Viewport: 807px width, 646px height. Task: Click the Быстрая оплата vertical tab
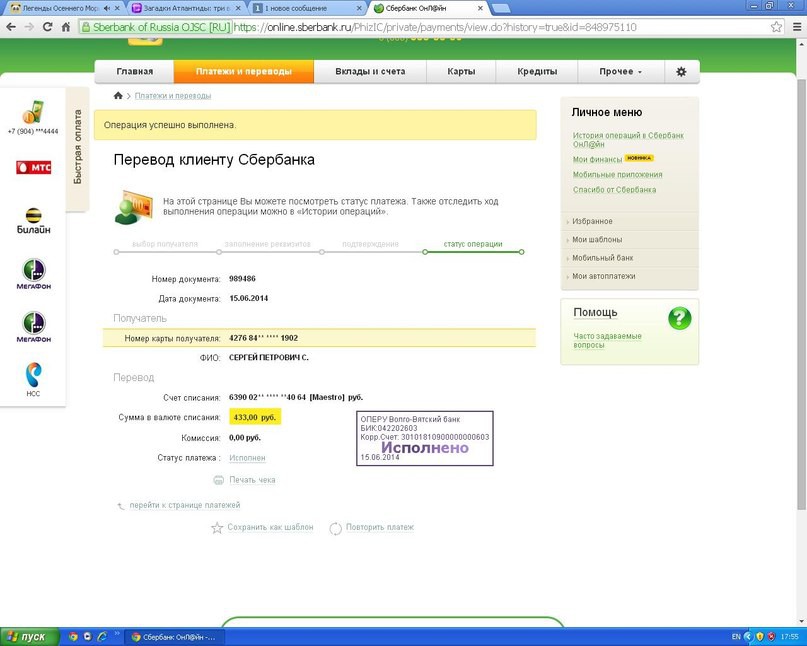78,147
